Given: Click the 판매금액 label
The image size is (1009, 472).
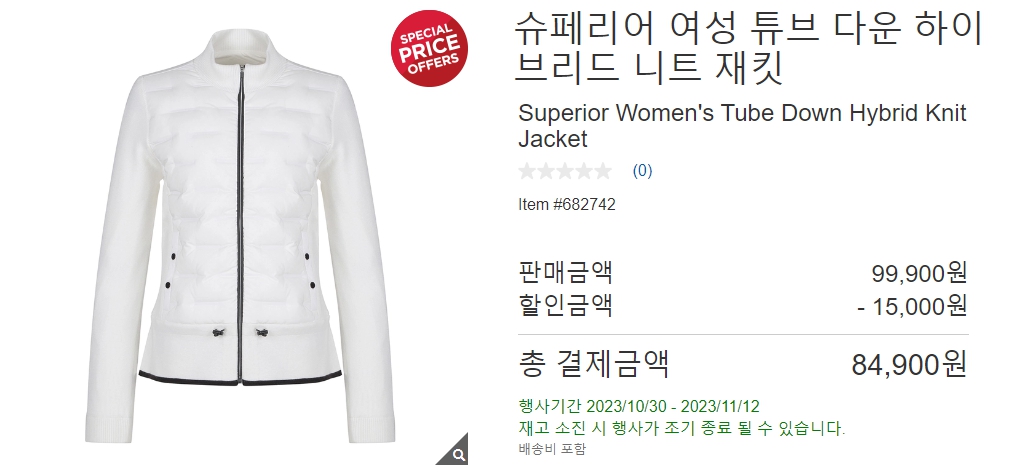Looking at the screenshot, I should pos(565,272).
